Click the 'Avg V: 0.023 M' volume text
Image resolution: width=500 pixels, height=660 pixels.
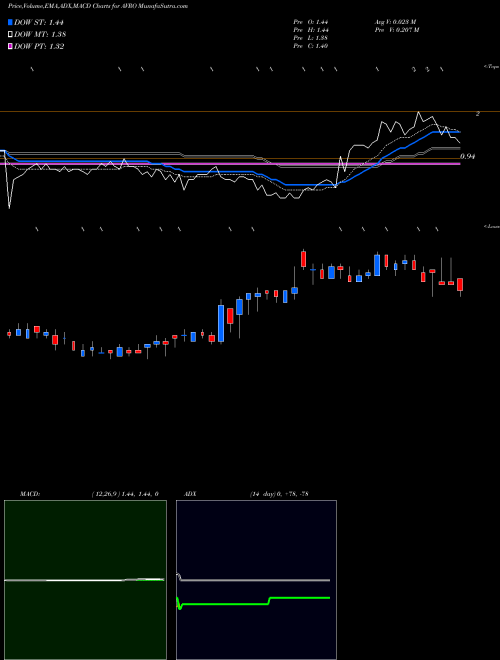[x=395, y=21]
